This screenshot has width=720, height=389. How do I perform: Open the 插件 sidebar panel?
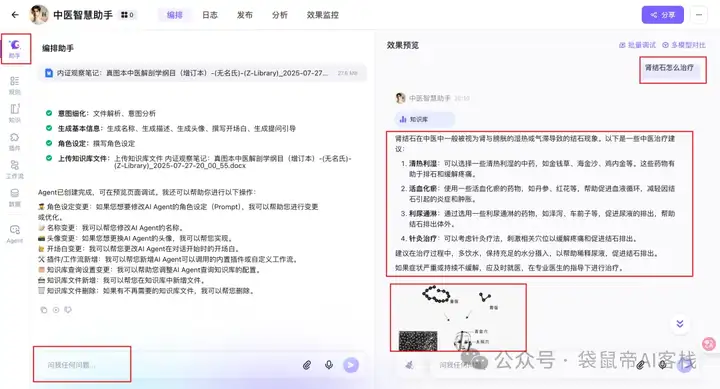pyautogui.click(x=15, y=141)
